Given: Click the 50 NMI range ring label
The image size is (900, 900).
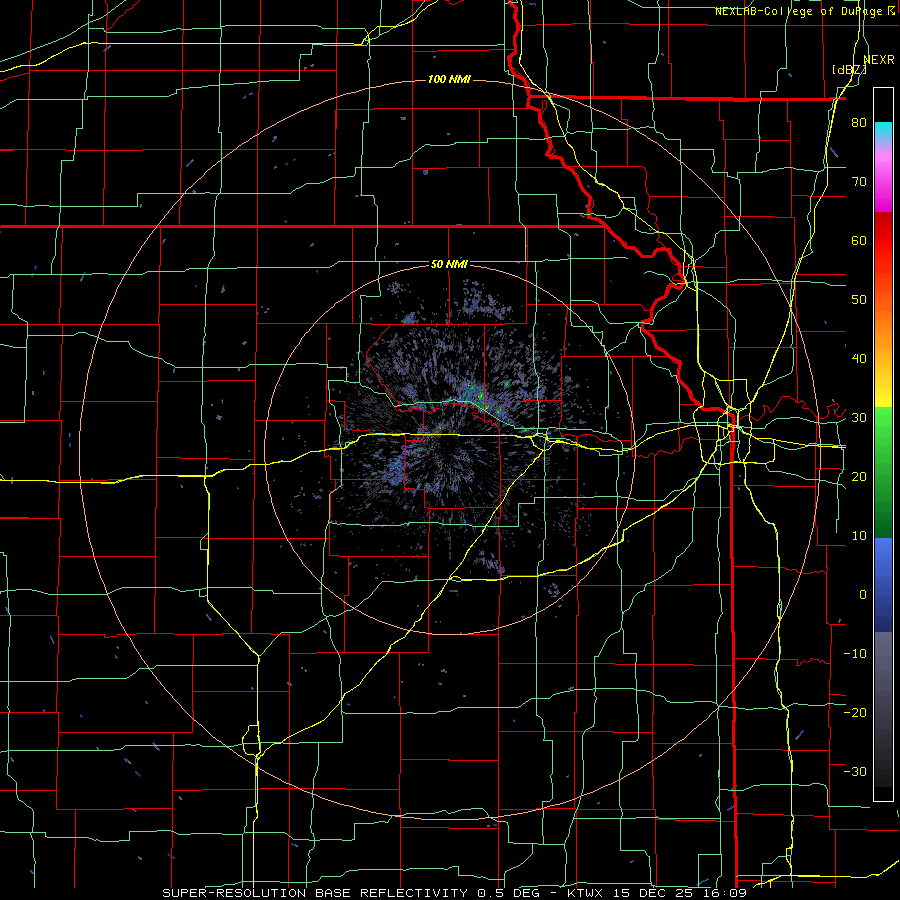Looking at the screenshot, I should coord(449,264).
